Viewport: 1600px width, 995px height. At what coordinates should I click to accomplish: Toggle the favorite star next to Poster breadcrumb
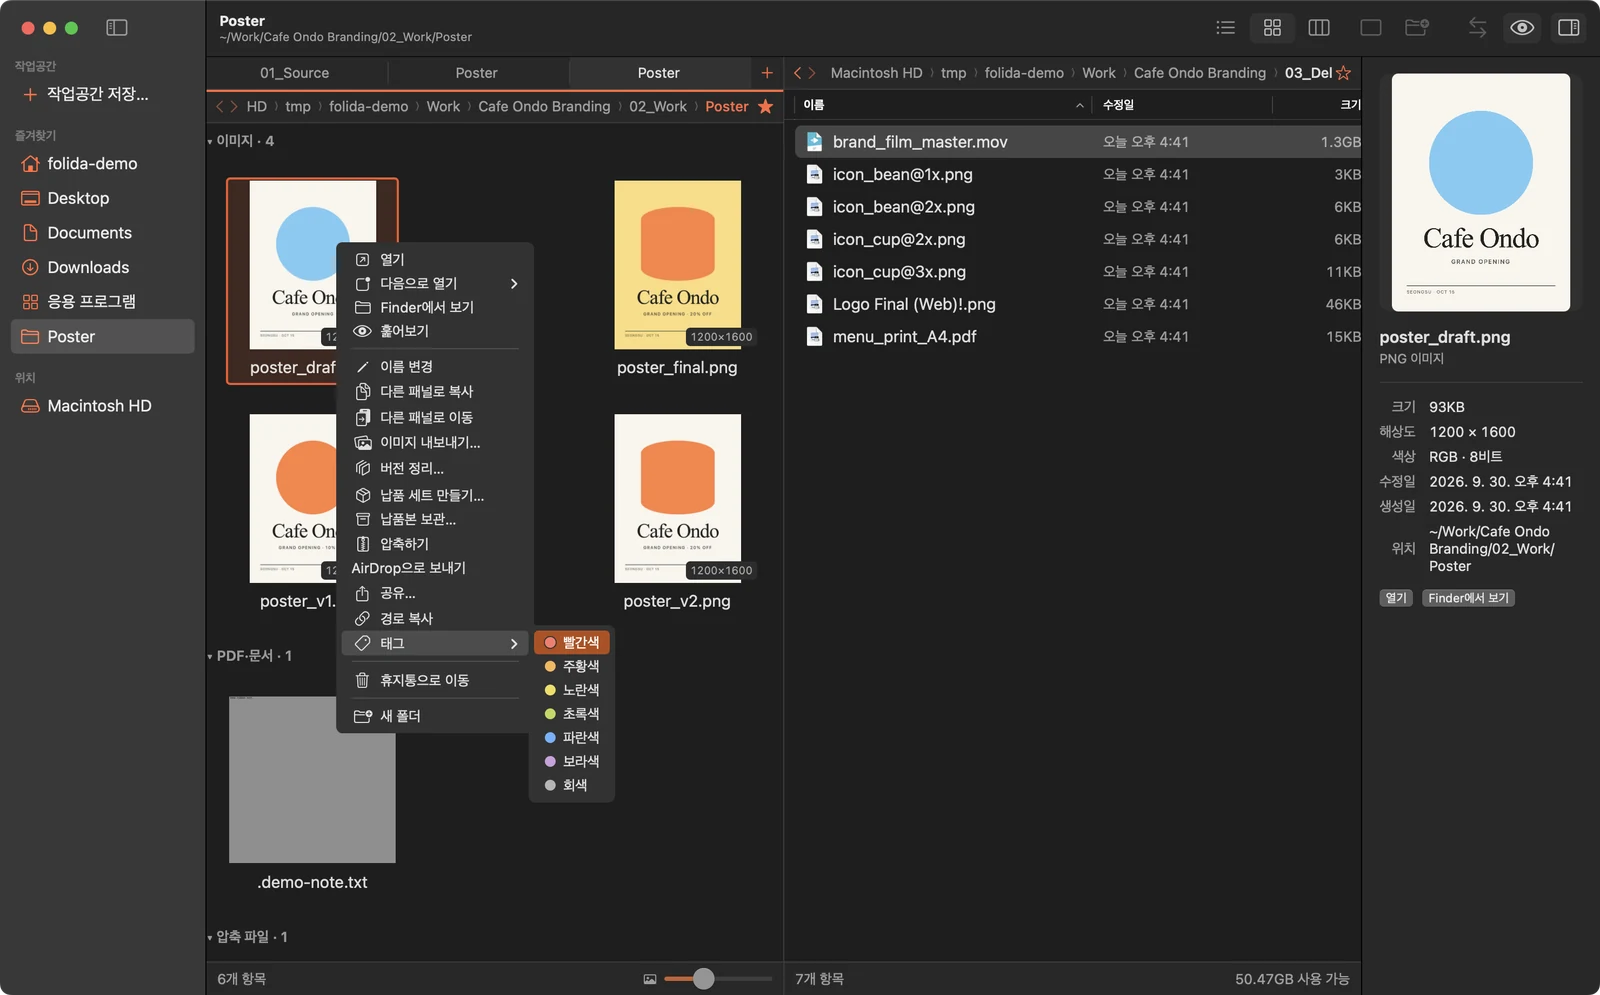click(x=766, y=106)
